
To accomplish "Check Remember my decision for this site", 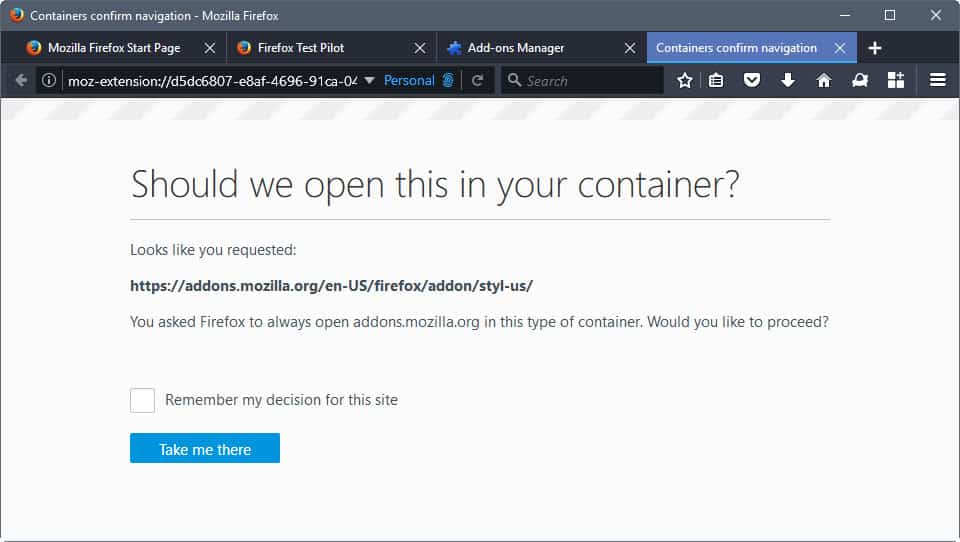I will (143, 400).
